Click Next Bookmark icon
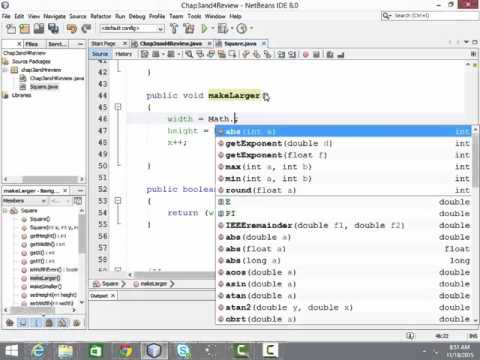Image resolution: width=480 pixels, height=360 pixels. click(257, 54)
